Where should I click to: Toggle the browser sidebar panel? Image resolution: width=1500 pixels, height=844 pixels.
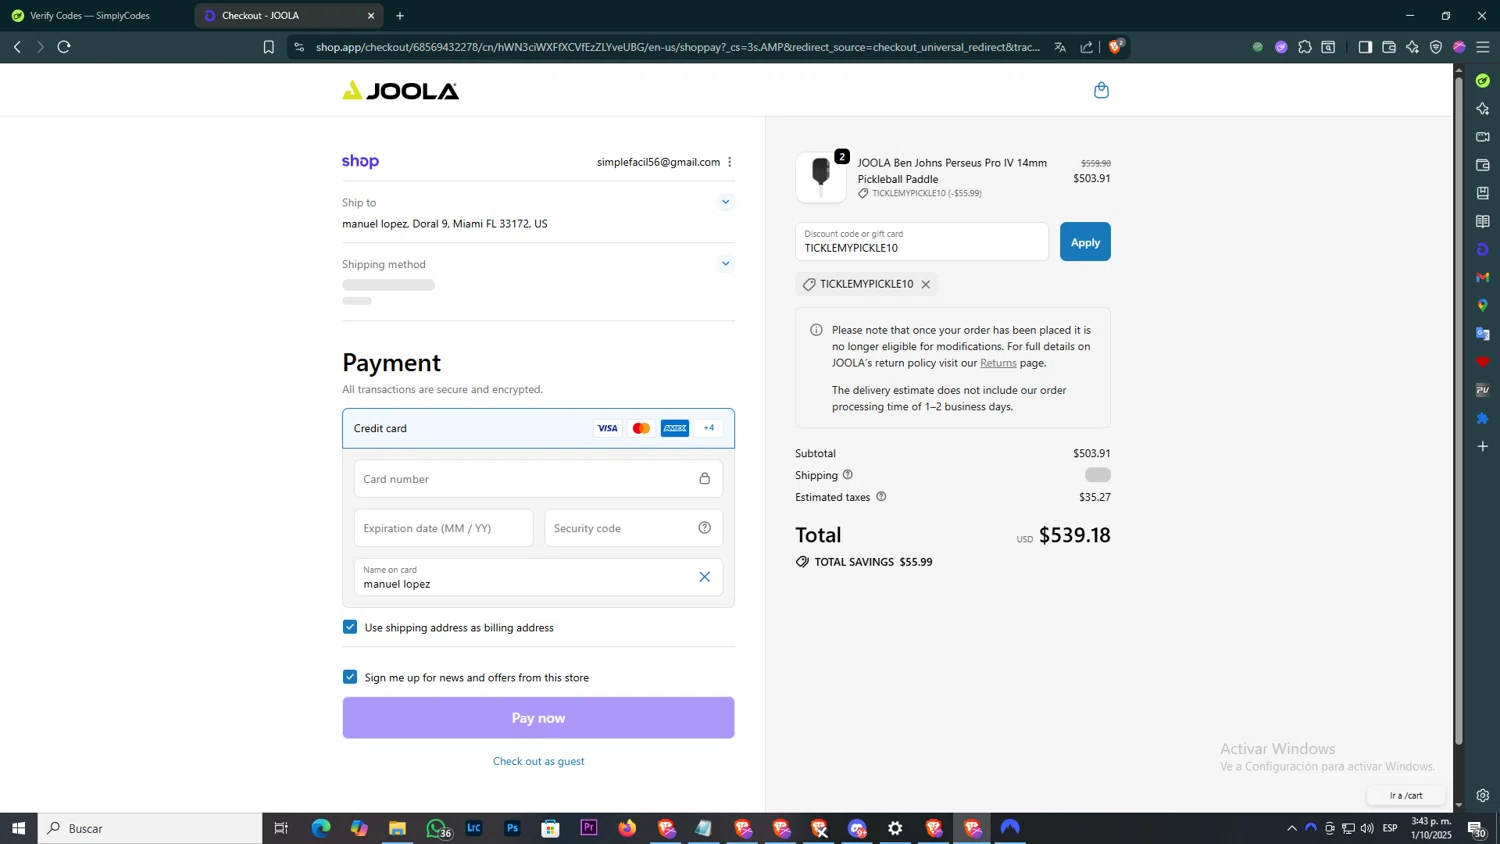coord(1365,47)
